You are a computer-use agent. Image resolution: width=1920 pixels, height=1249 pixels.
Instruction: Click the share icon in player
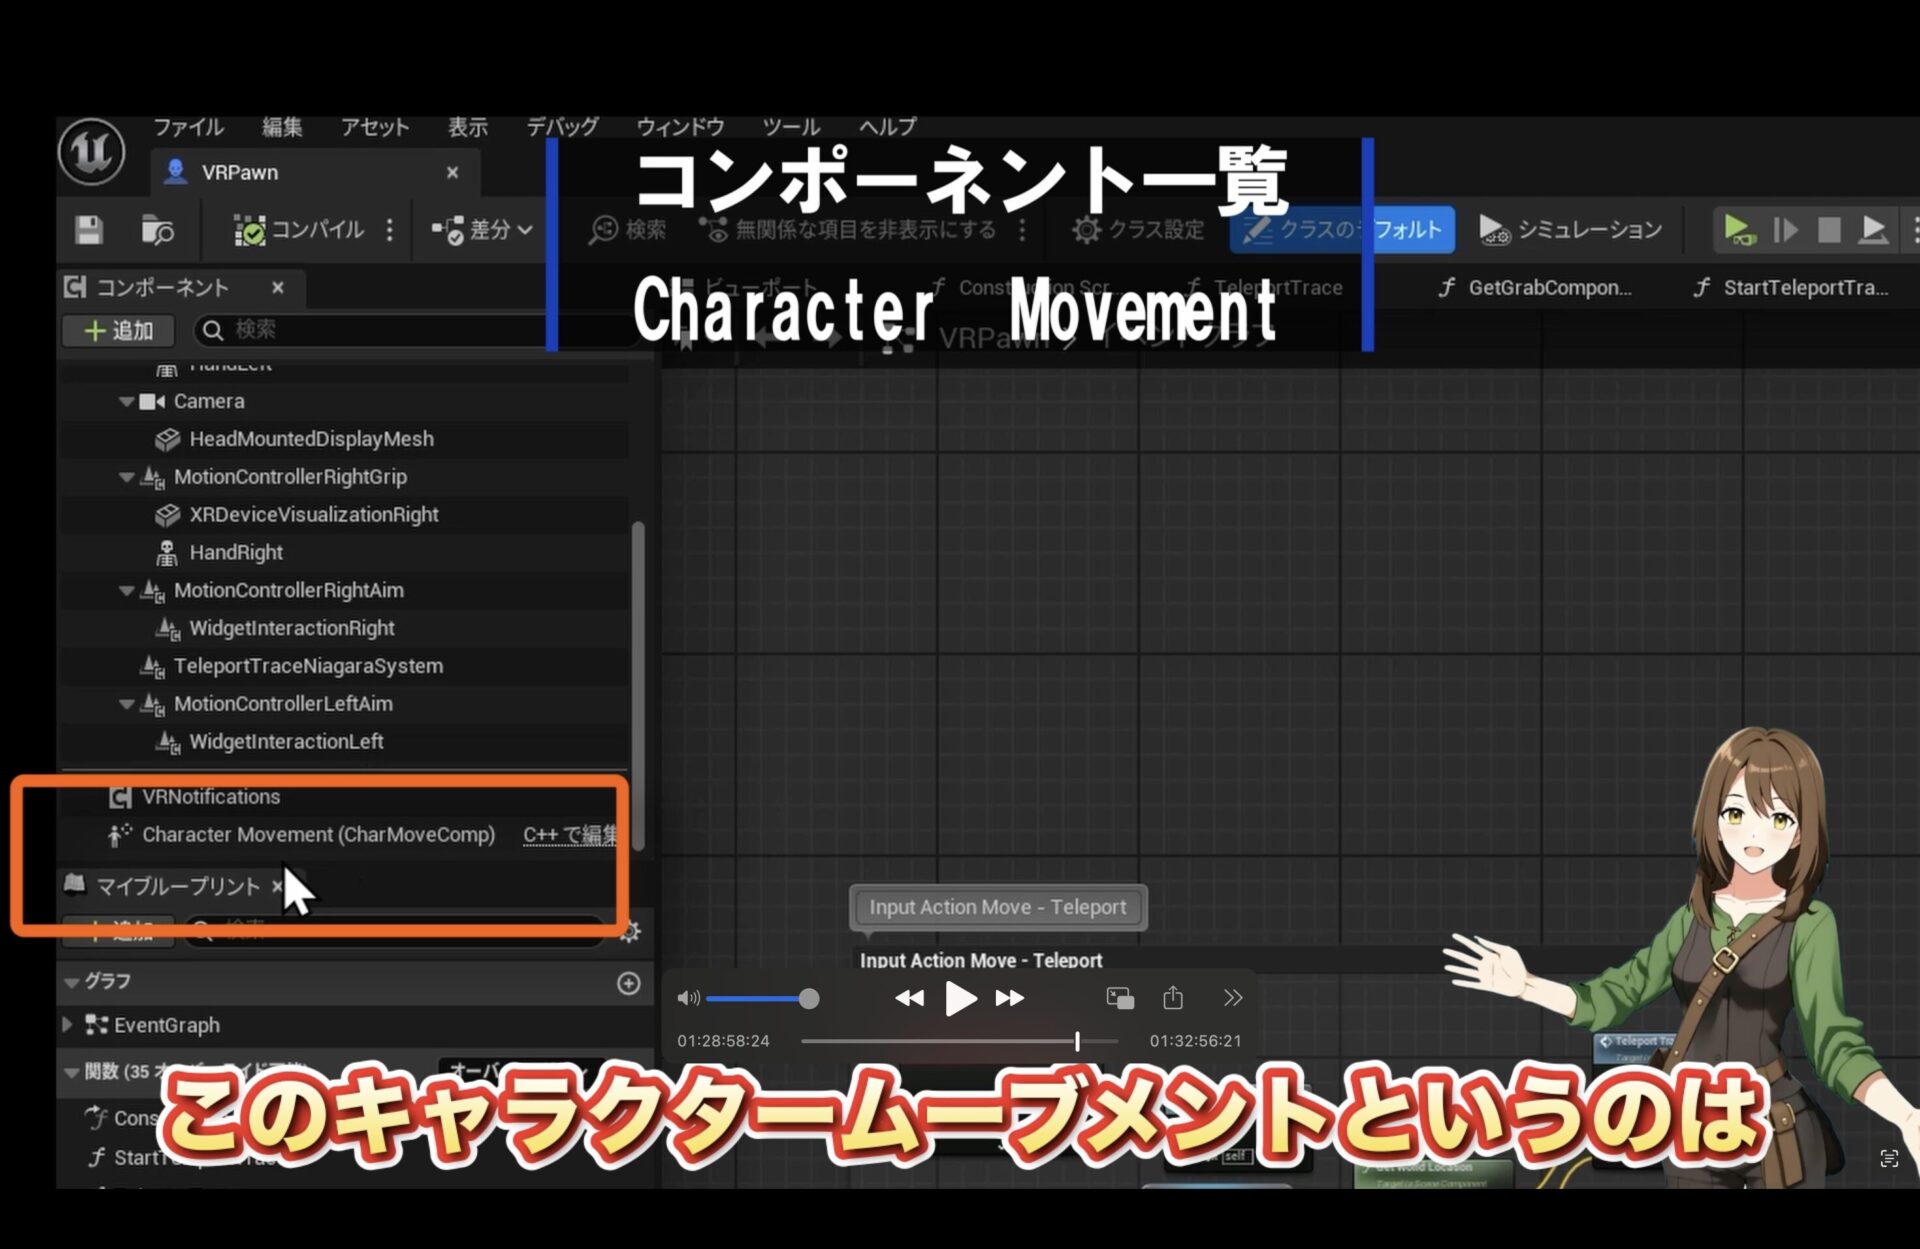1173,998
